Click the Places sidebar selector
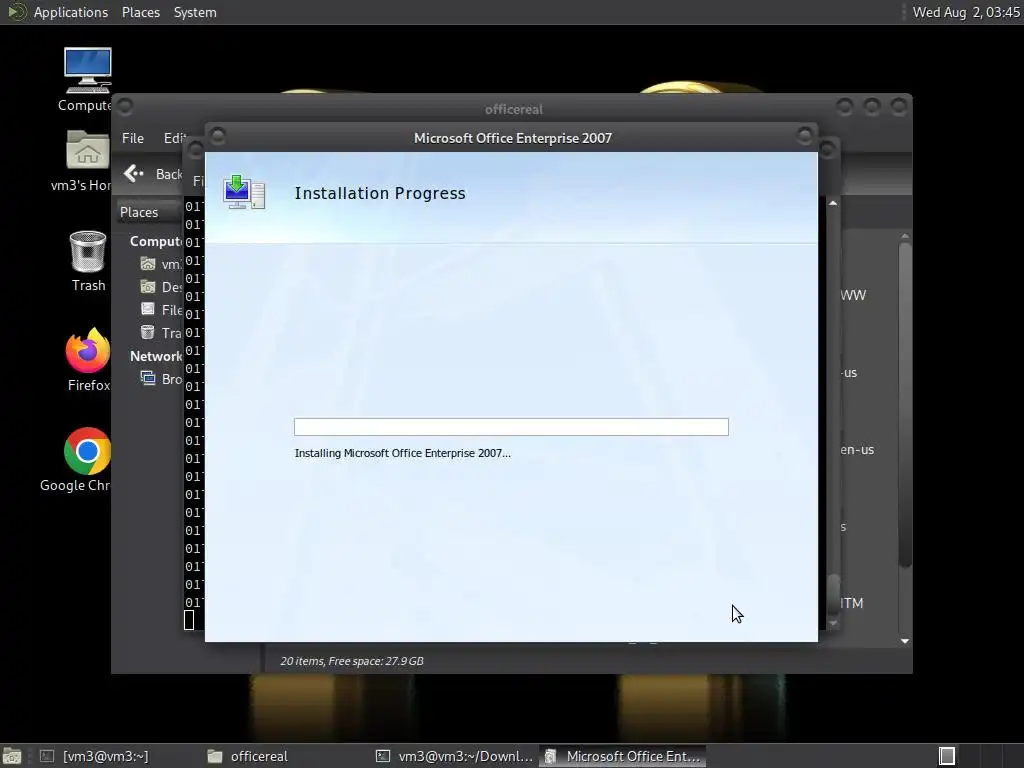 point(149,212)
